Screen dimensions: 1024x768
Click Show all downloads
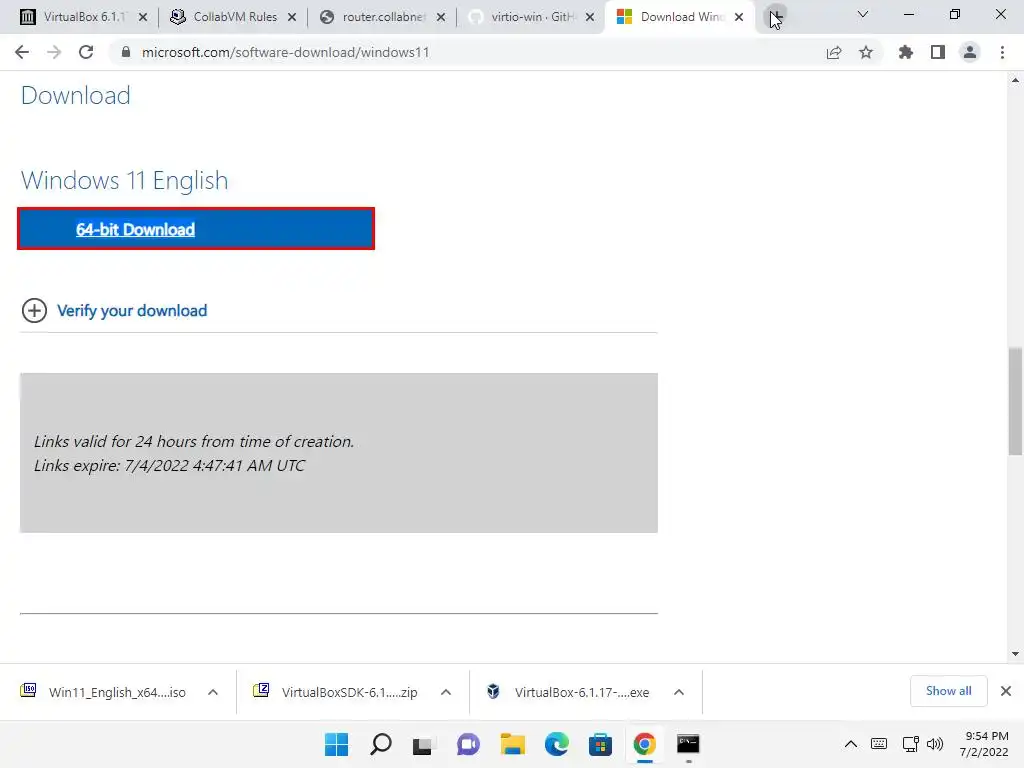point(948,691)
